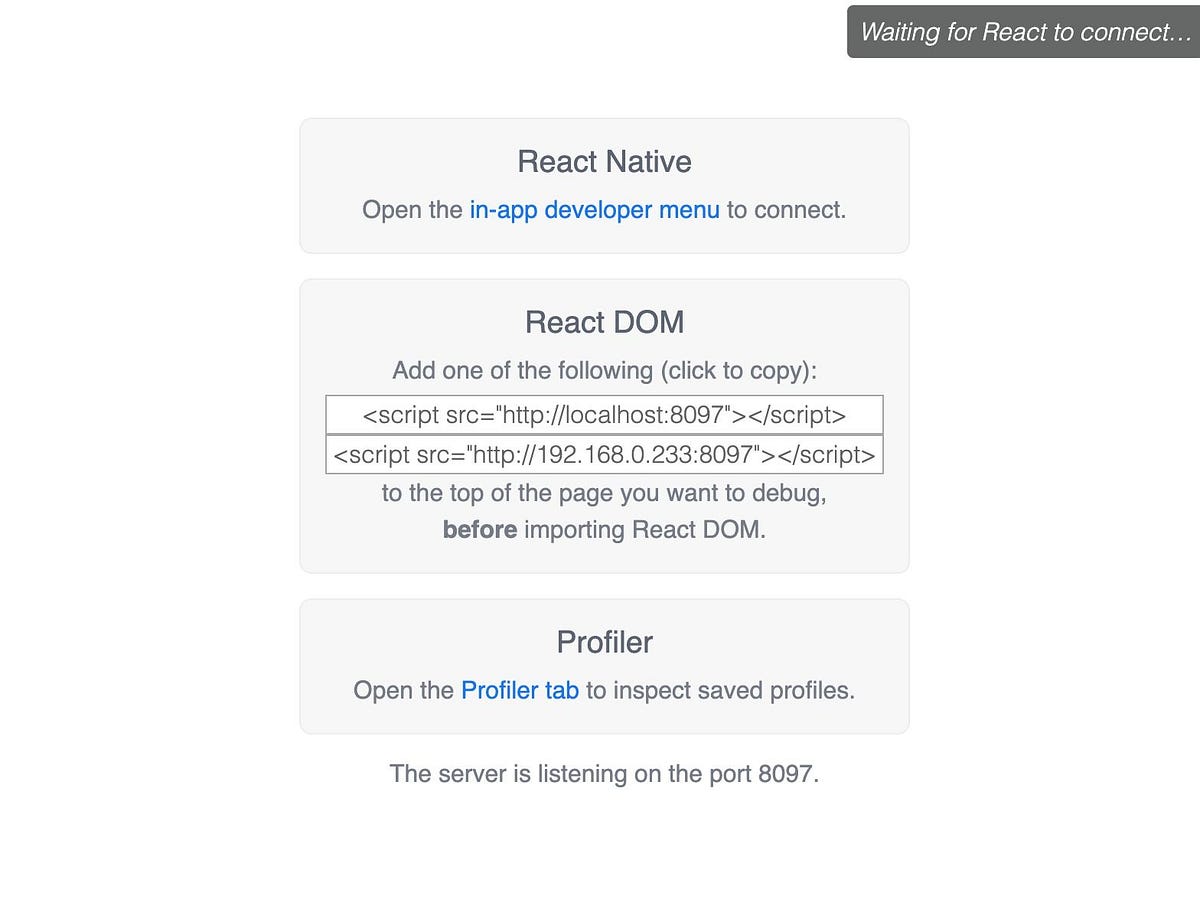The image size is (1200, 905).
Task: Select the React Native panel heading
Action: click(604, 161)
